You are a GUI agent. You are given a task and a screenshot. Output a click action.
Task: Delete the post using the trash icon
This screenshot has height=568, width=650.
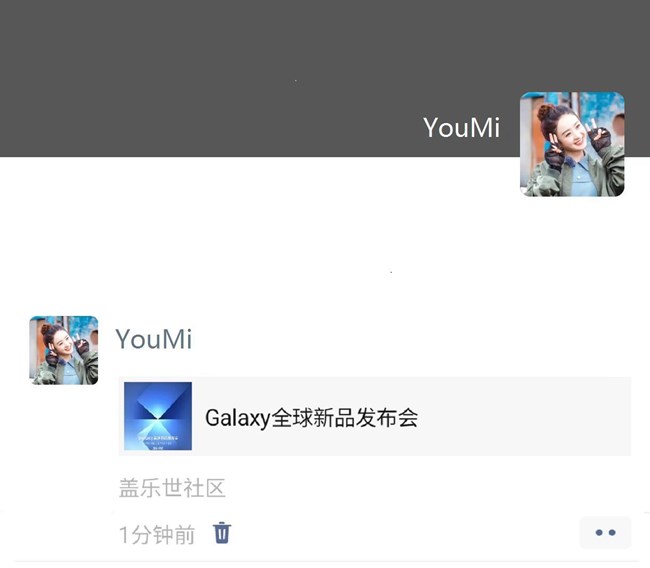(222, 533)
